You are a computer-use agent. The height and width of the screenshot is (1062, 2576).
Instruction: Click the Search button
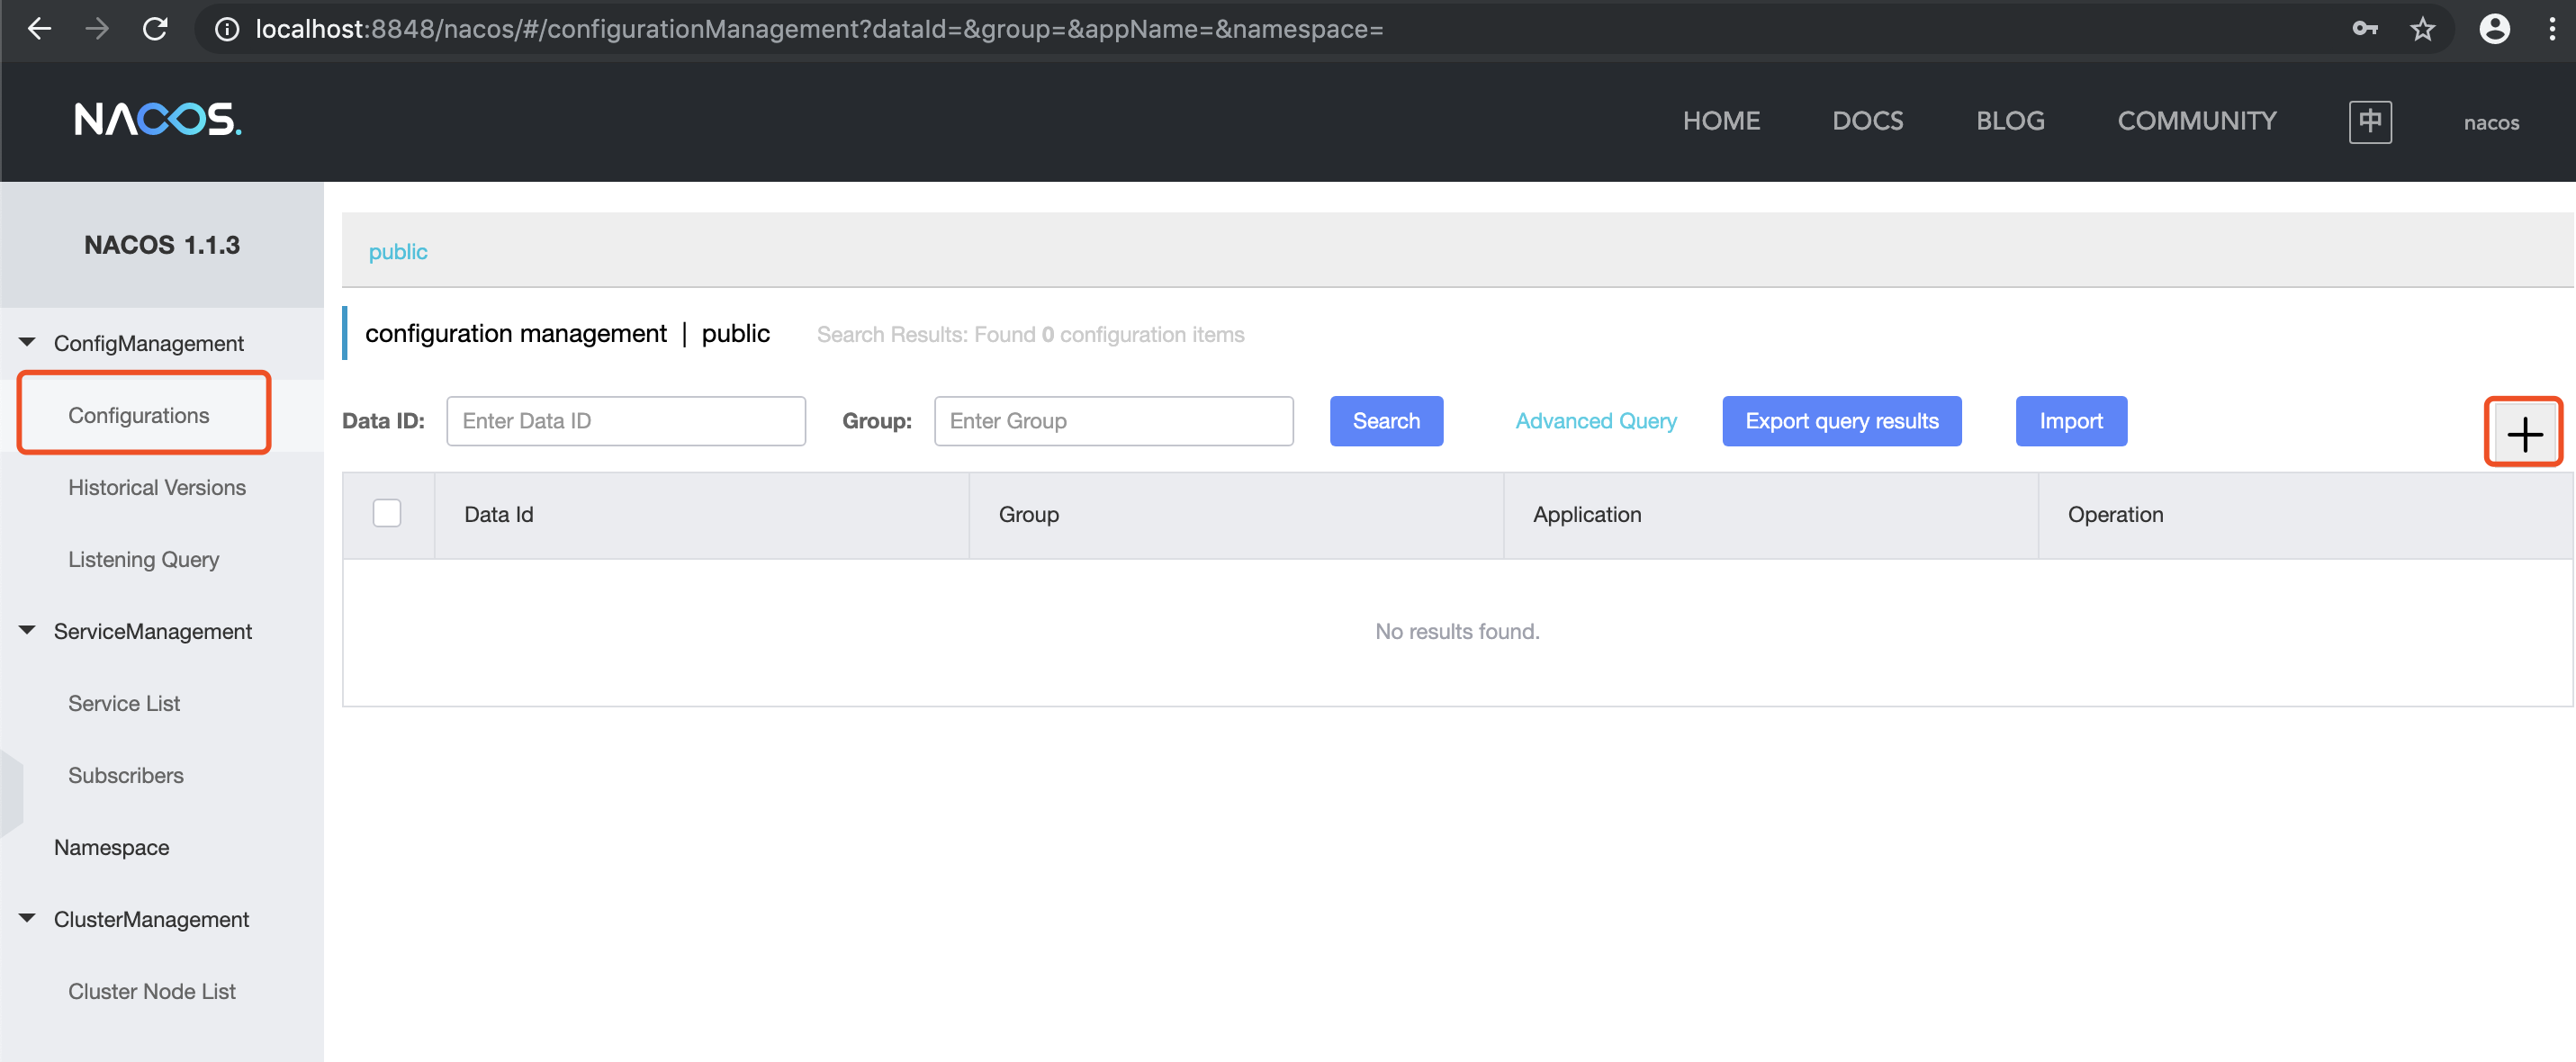(x=1385, y=421)
